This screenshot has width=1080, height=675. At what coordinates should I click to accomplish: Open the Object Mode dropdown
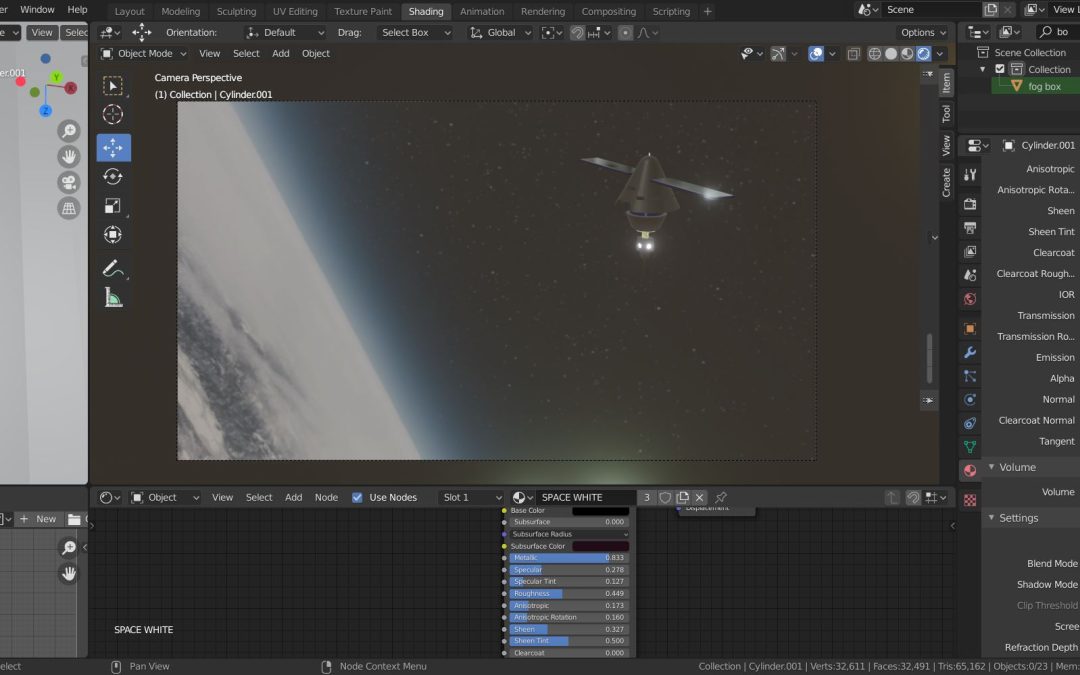tap(143, 54)
